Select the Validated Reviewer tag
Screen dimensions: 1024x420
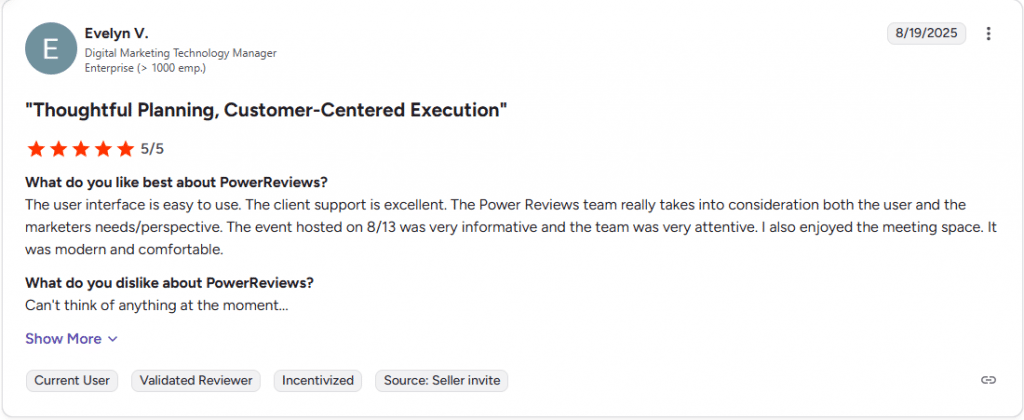click(x=196, y=380)
